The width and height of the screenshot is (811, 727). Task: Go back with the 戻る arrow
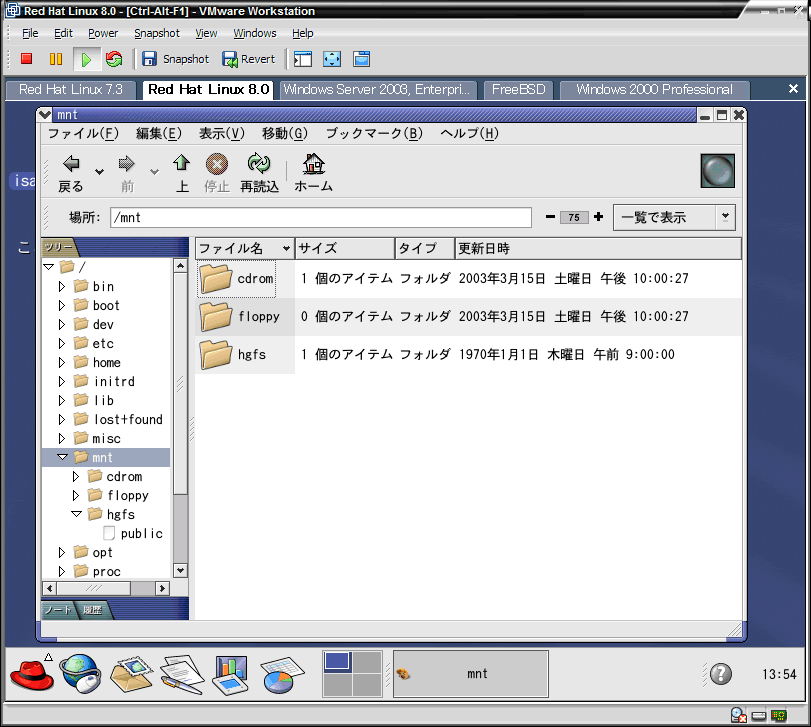click(71, 173)
